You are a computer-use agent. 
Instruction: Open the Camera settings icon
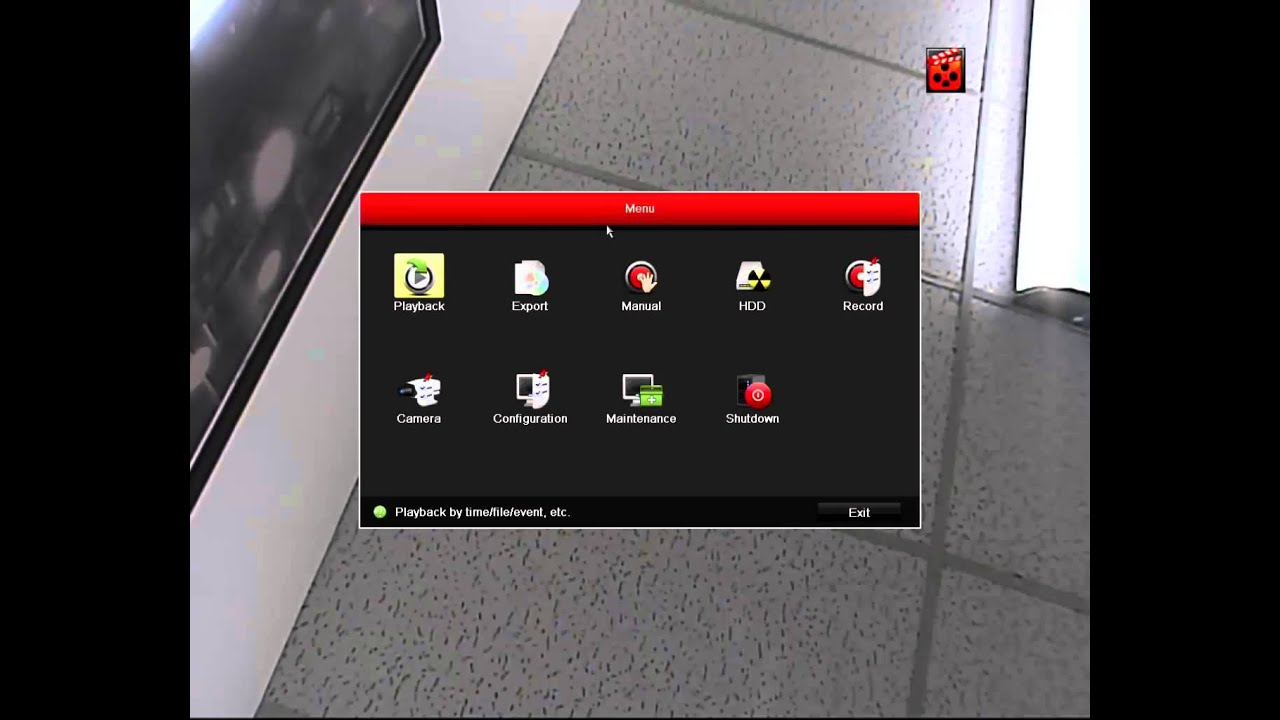[419, 390]
